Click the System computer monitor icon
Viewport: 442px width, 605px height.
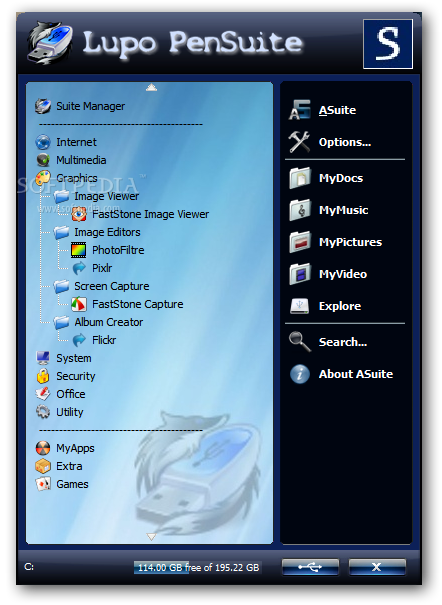coord(43,358)
